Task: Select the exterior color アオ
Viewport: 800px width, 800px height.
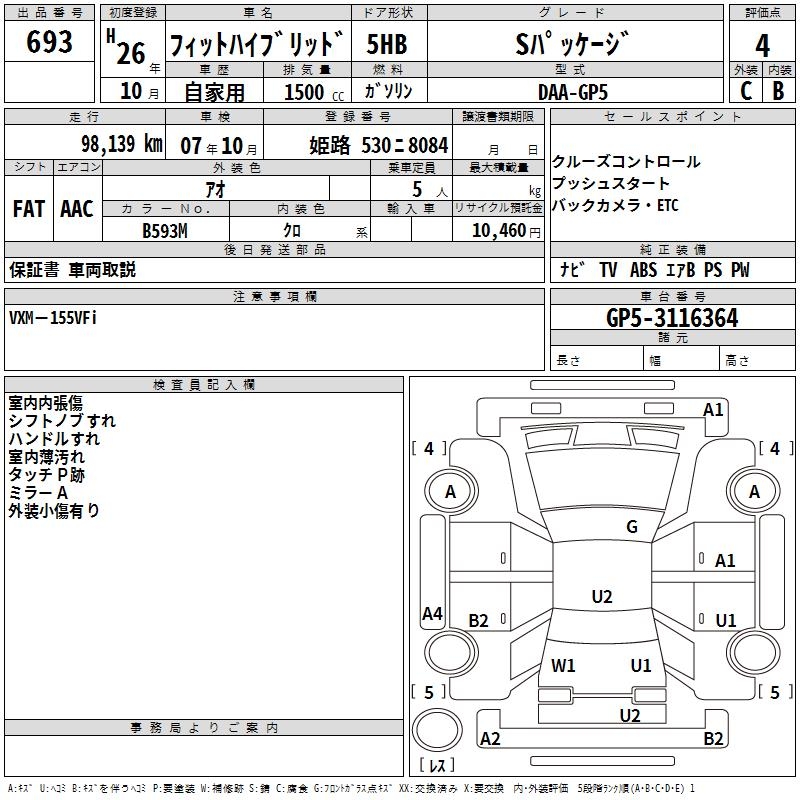Action: (x=215, y=189)
